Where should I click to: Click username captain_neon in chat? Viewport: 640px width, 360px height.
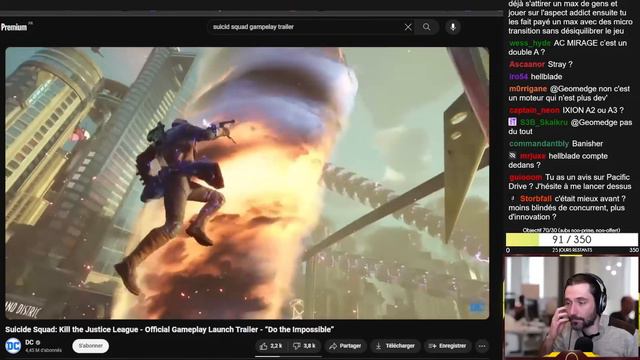point(534,110)
